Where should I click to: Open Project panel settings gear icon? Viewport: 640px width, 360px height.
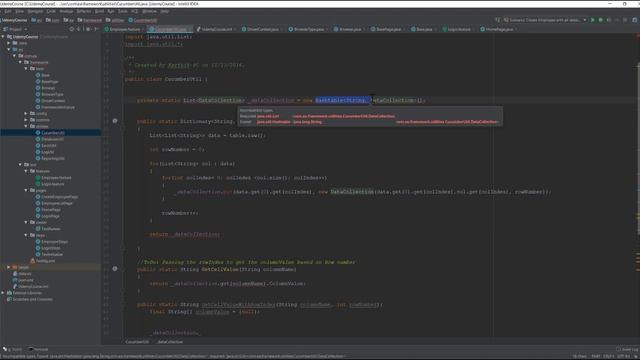point(88,29)
